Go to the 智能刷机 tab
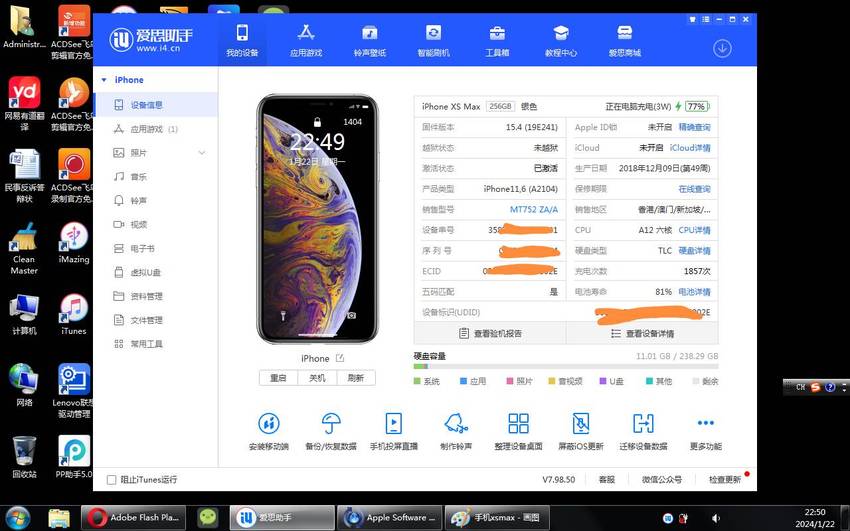850x531 pixels. click(433, 40)
